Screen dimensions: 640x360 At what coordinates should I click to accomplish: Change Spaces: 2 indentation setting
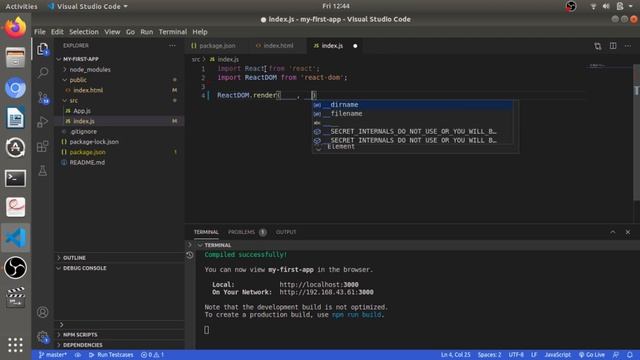coord(489,355)
